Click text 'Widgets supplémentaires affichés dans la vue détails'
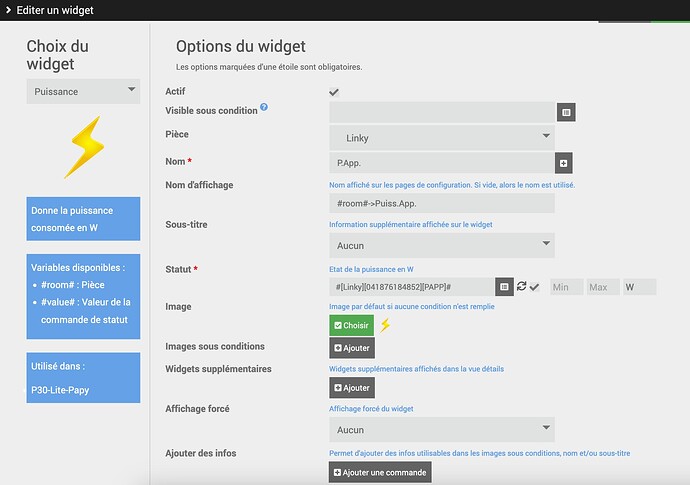Image resolution: width=690 pixels, height=485 pixels. tap(416, 369)
